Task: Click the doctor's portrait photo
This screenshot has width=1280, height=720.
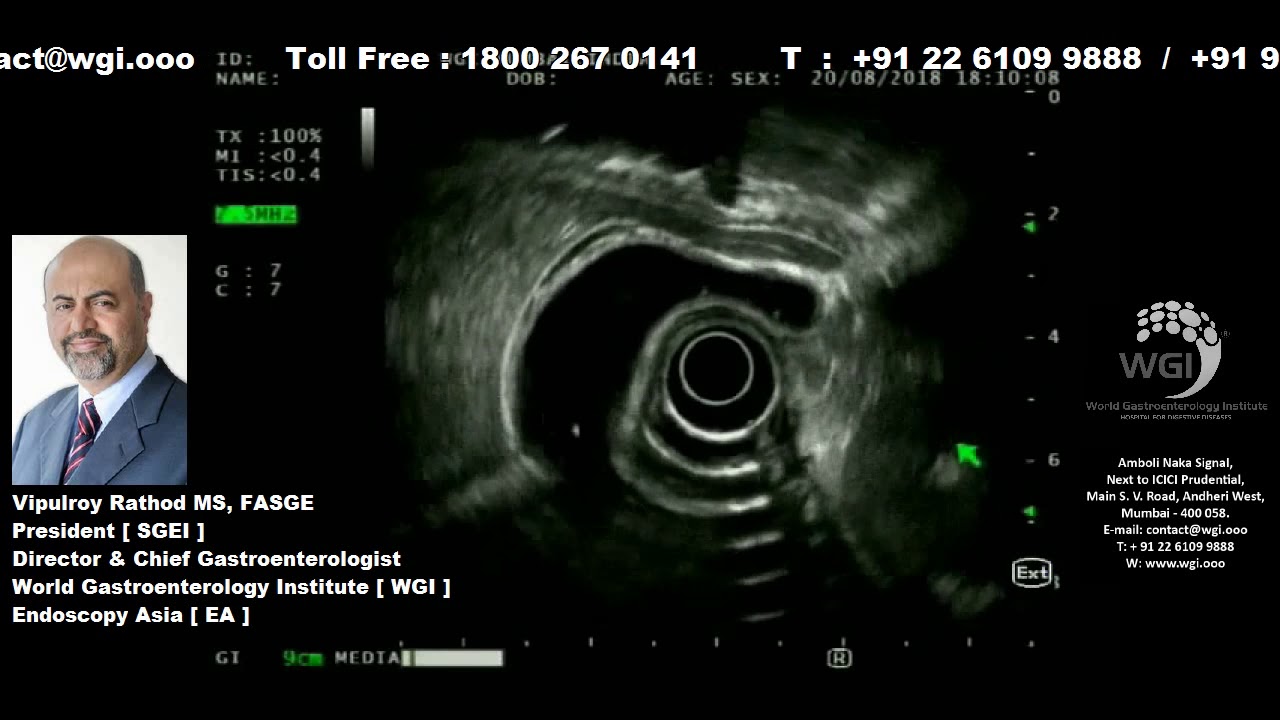Action: pos(99,360)
